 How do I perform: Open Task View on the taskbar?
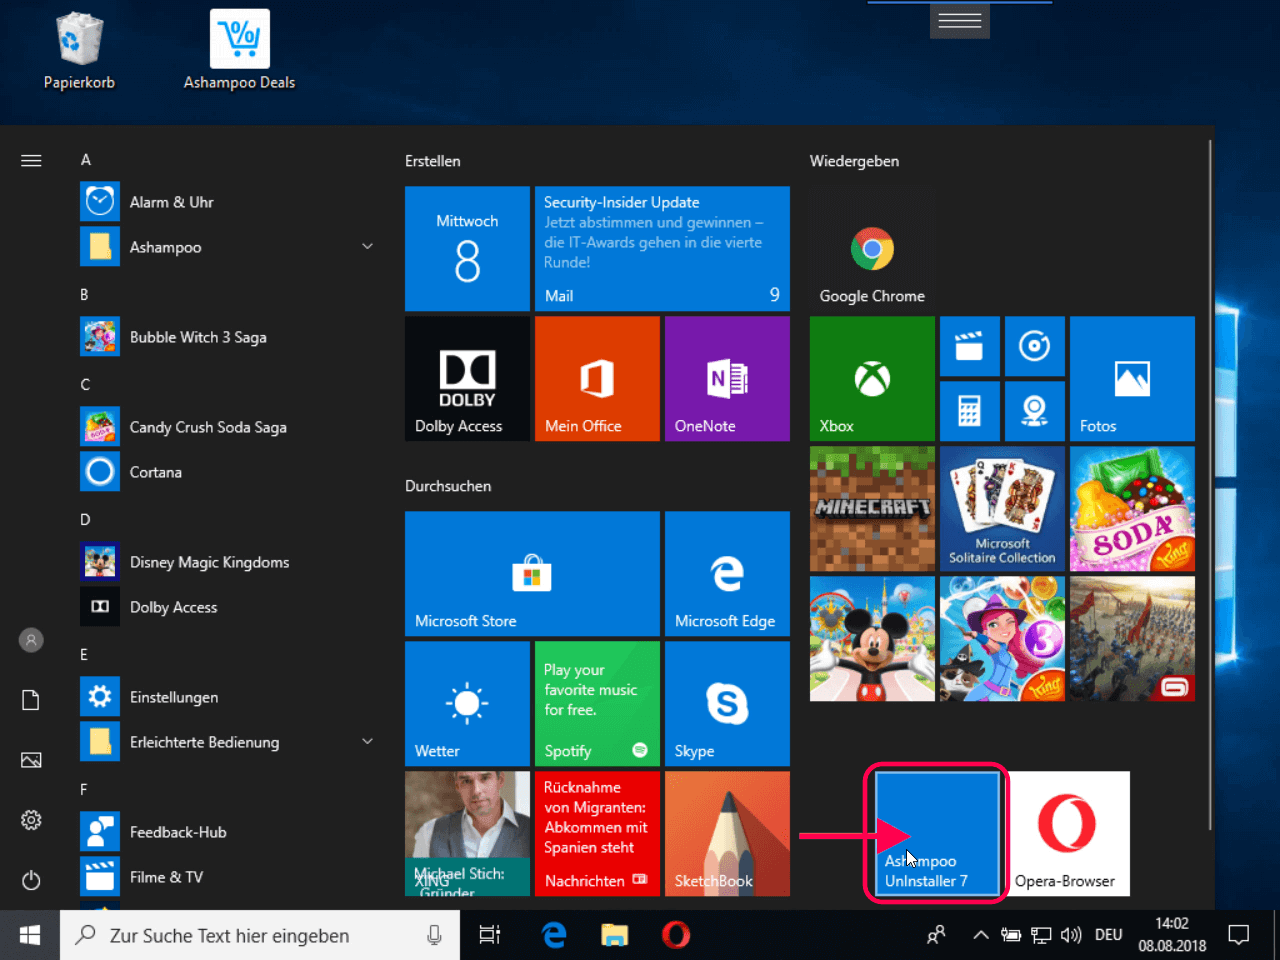click(x=489, y=935)
